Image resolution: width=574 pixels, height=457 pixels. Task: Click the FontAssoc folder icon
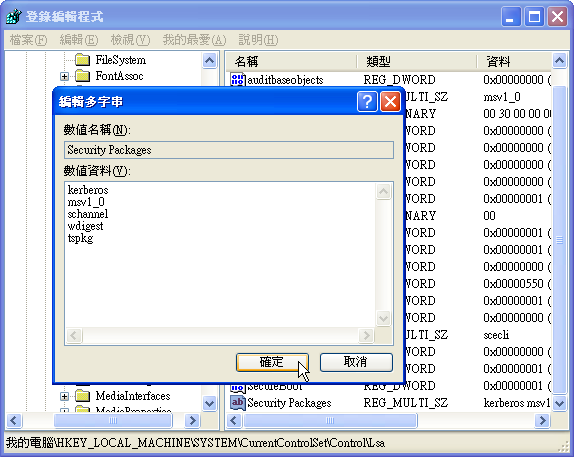pyautogui.click(x=82, y=76)
